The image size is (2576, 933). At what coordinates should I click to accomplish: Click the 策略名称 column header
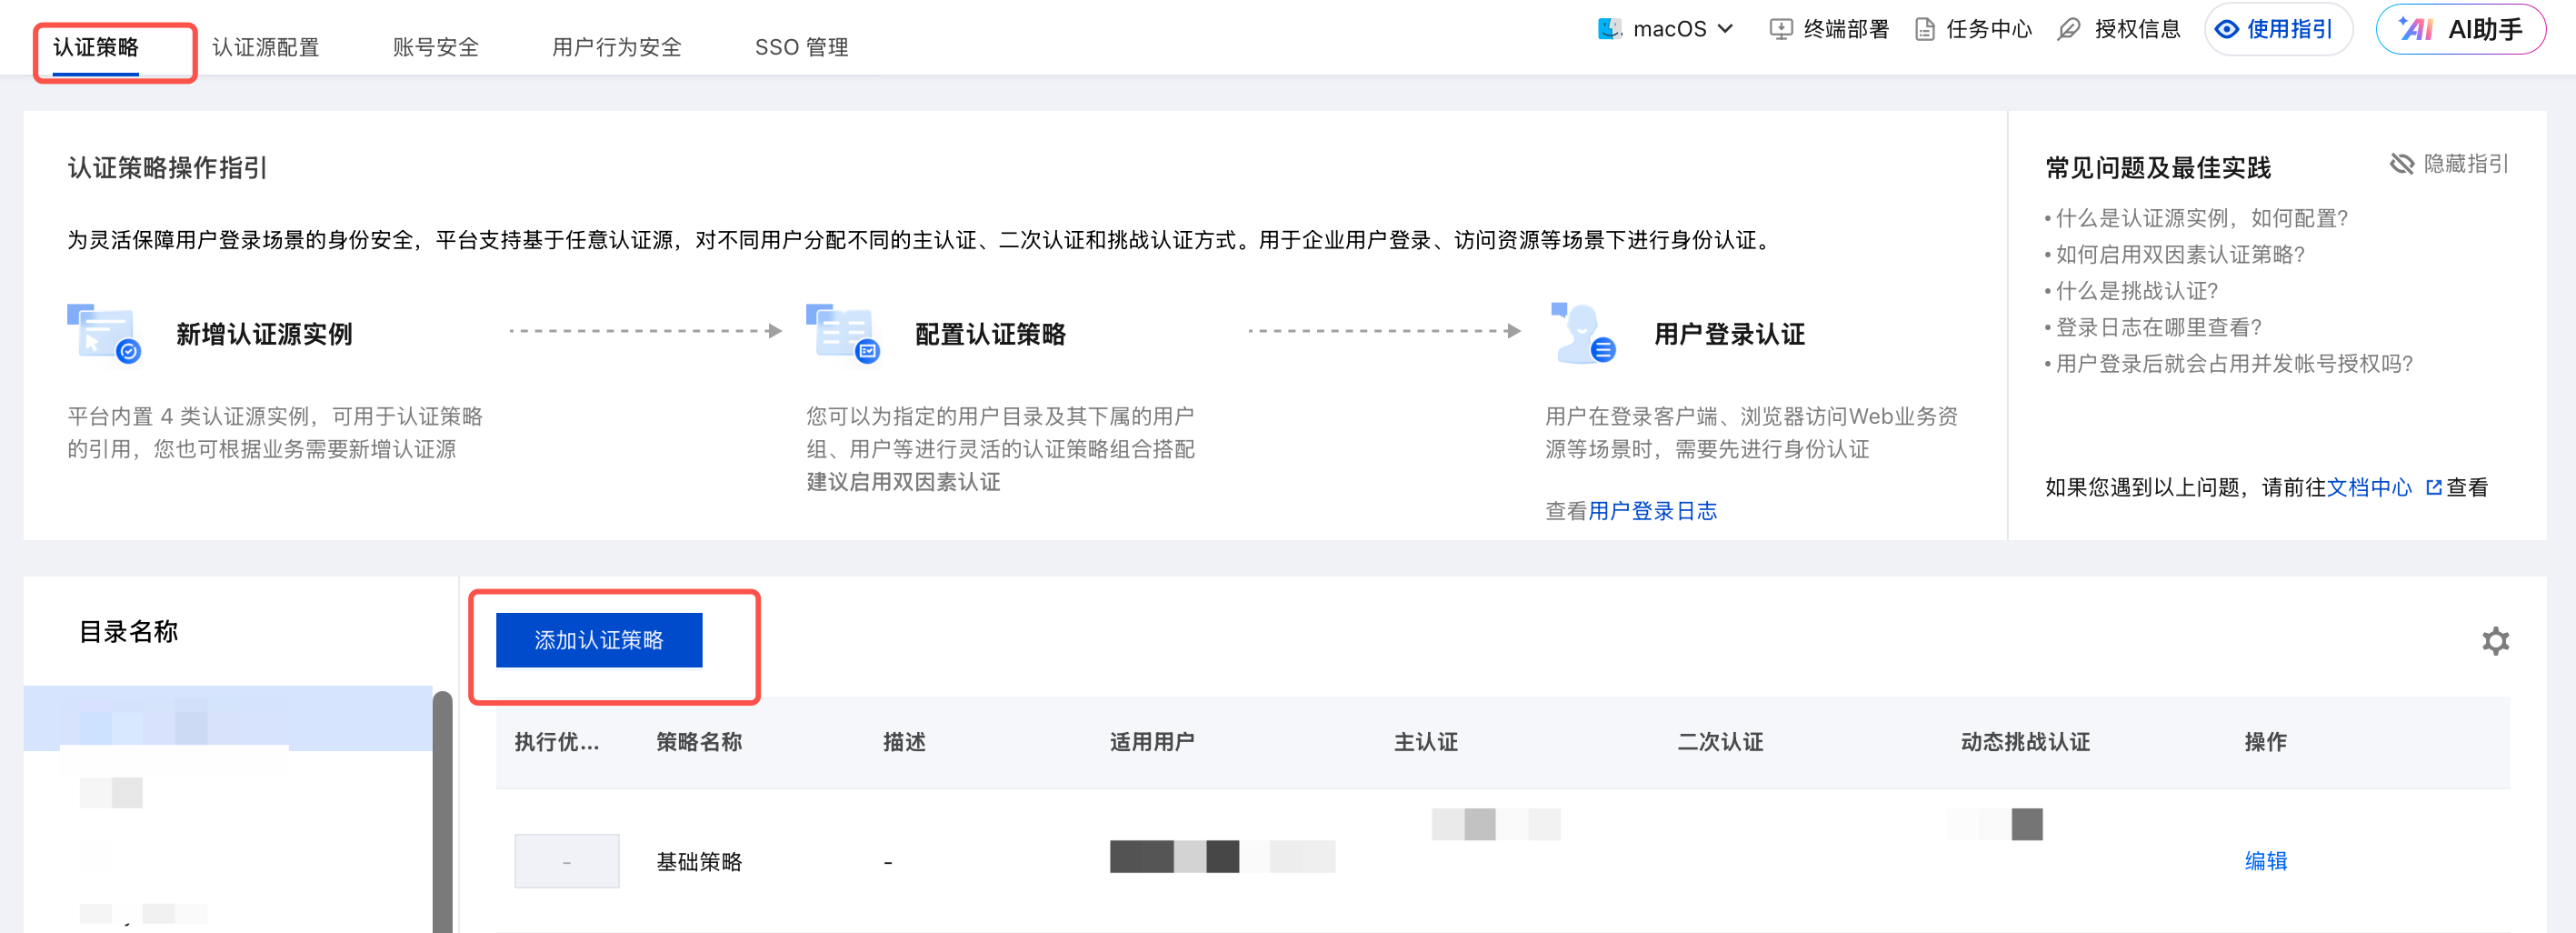pos(699,742)
